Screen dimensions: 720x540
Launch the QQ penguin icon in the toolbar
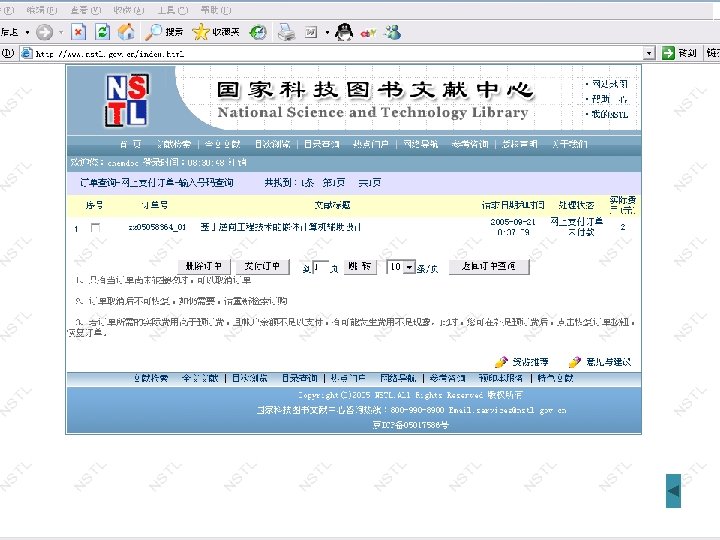click(344, 32)
